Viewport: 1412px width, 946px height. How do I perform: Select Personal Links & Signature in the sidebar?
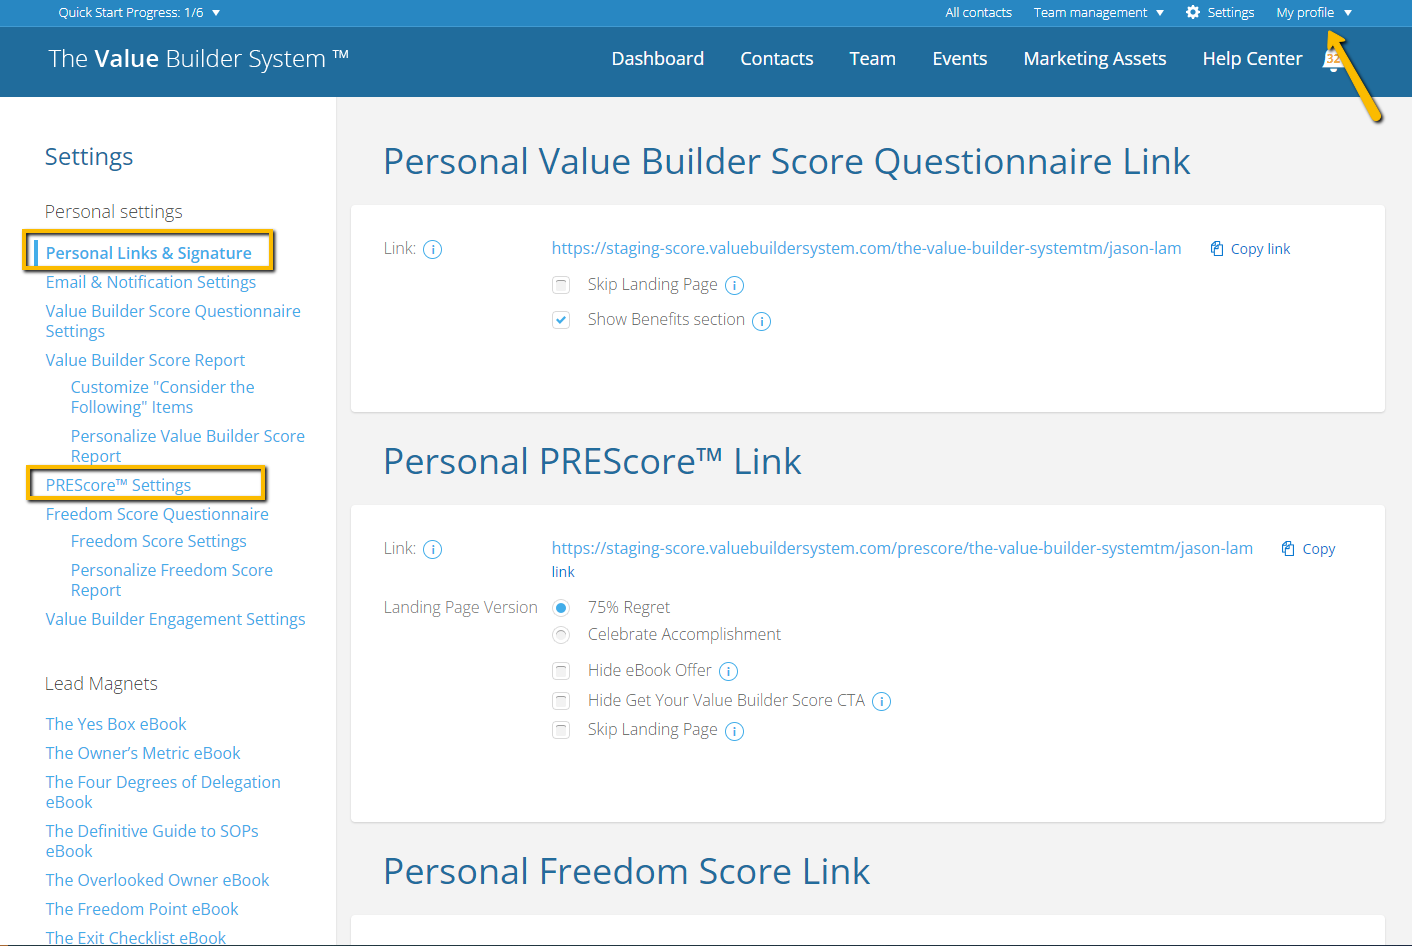click(x=149, y=253)
